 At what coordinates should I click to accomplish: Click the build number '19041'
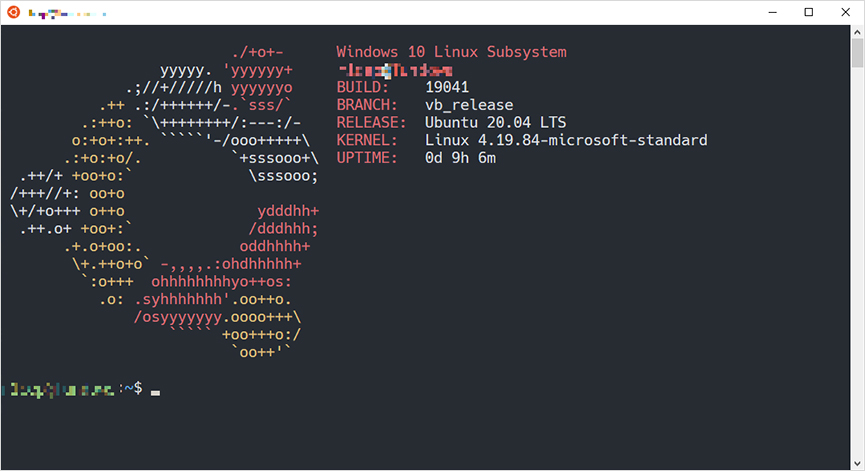click(447, 87)
